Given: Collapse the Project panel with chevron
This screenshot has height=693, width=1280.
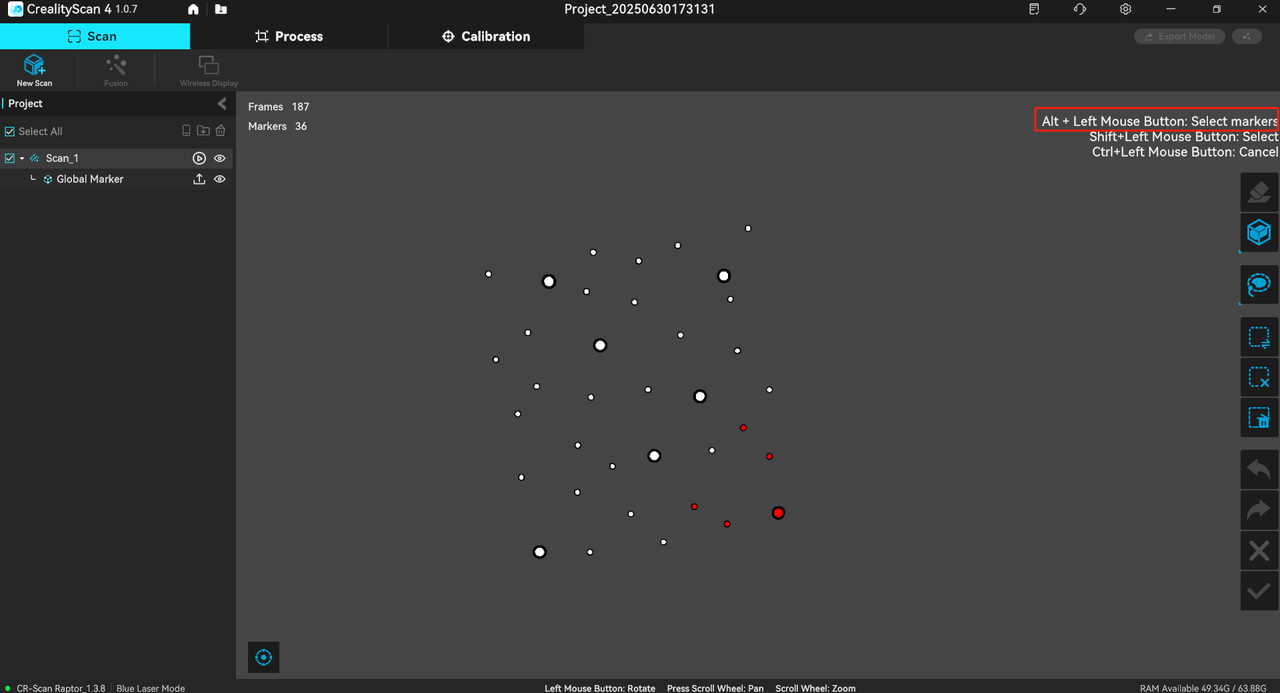Looking at the screenshot, I should [222, 104].
